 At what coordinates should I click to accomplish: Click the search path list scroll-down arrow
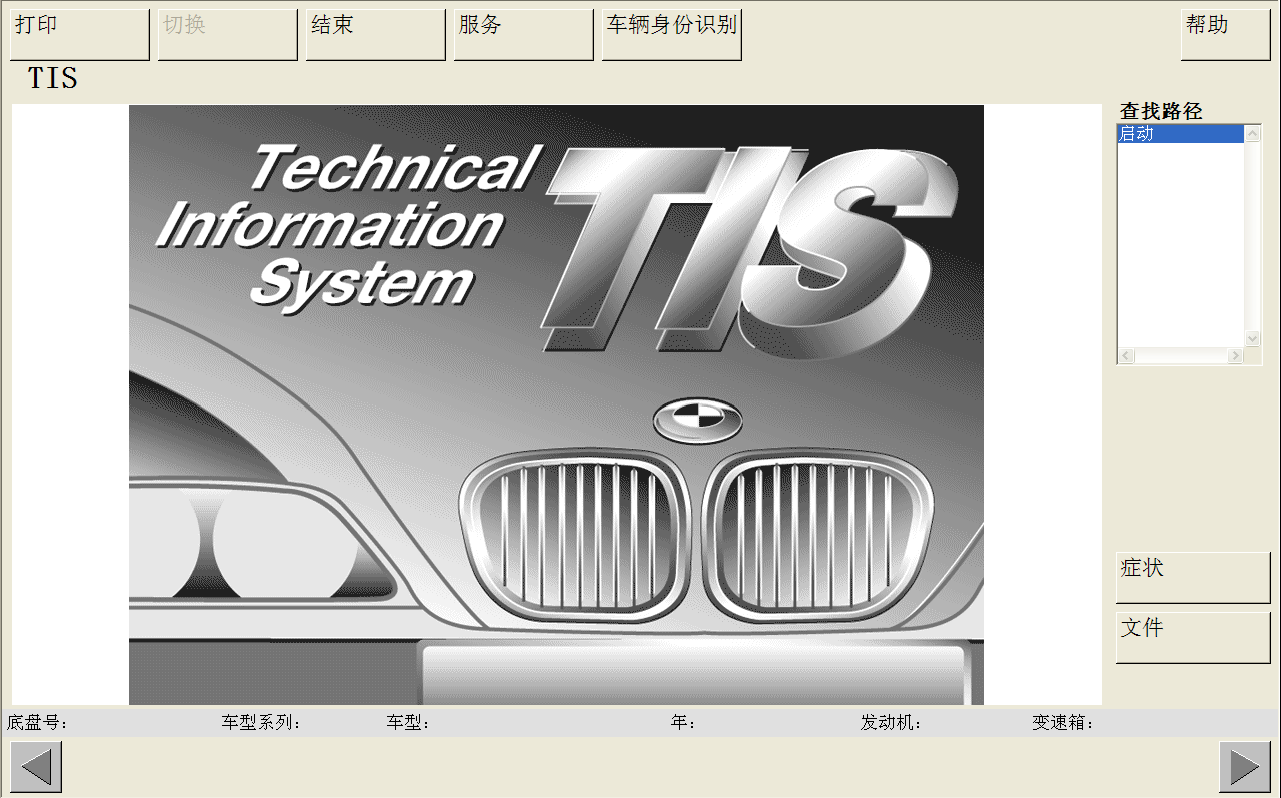point(1253,339)
